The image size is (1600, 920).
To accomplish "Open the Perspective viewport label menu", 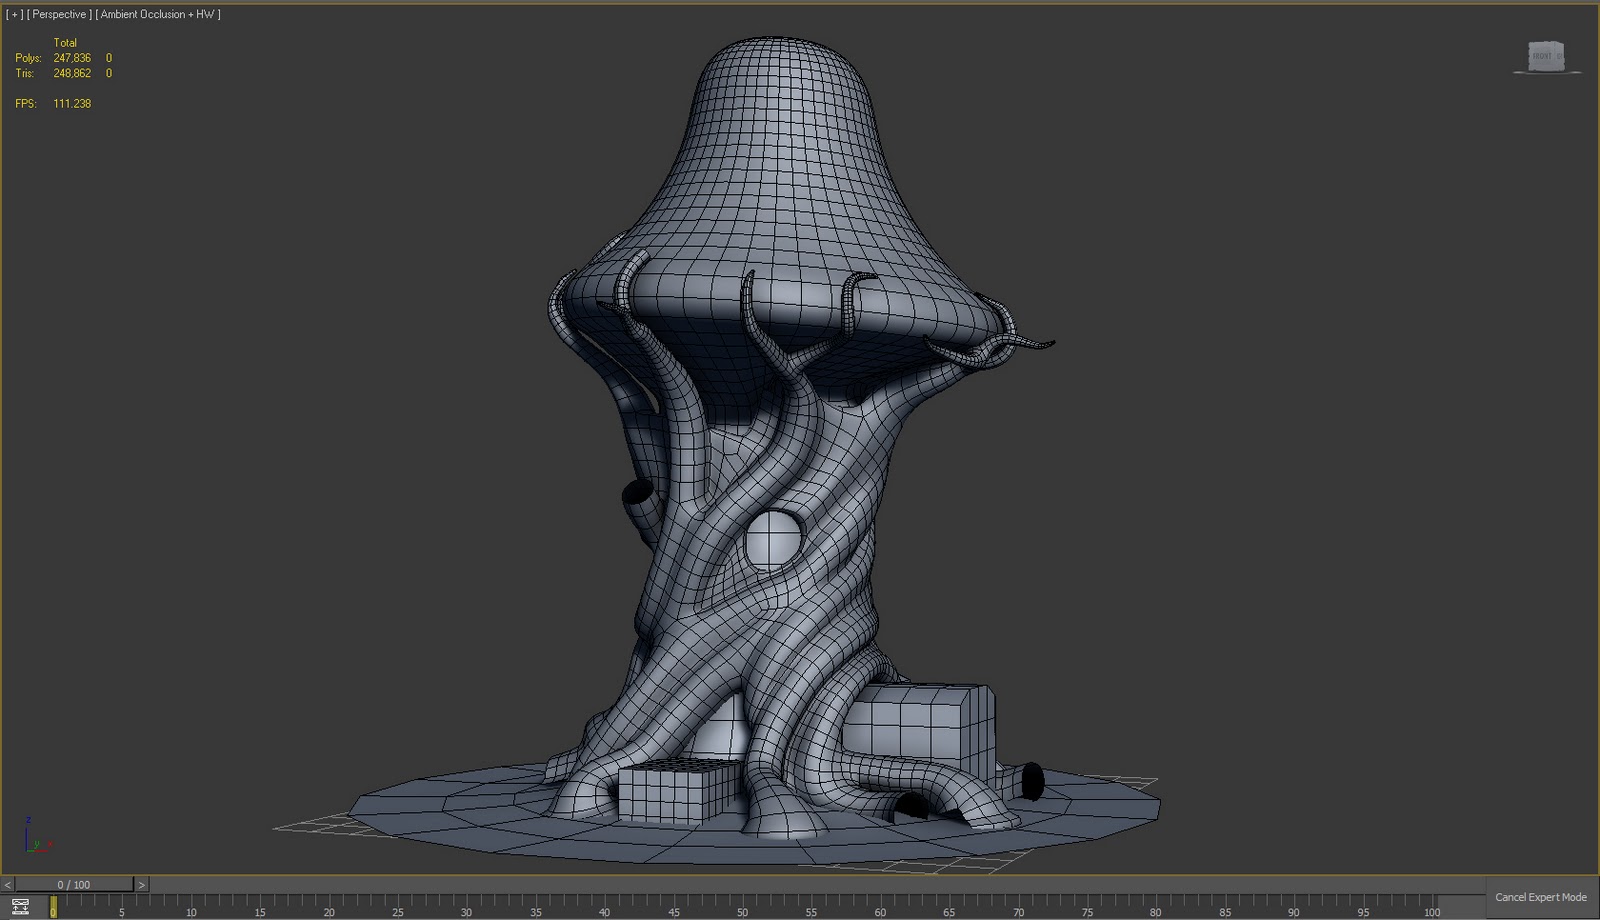I will pos(60,15).
